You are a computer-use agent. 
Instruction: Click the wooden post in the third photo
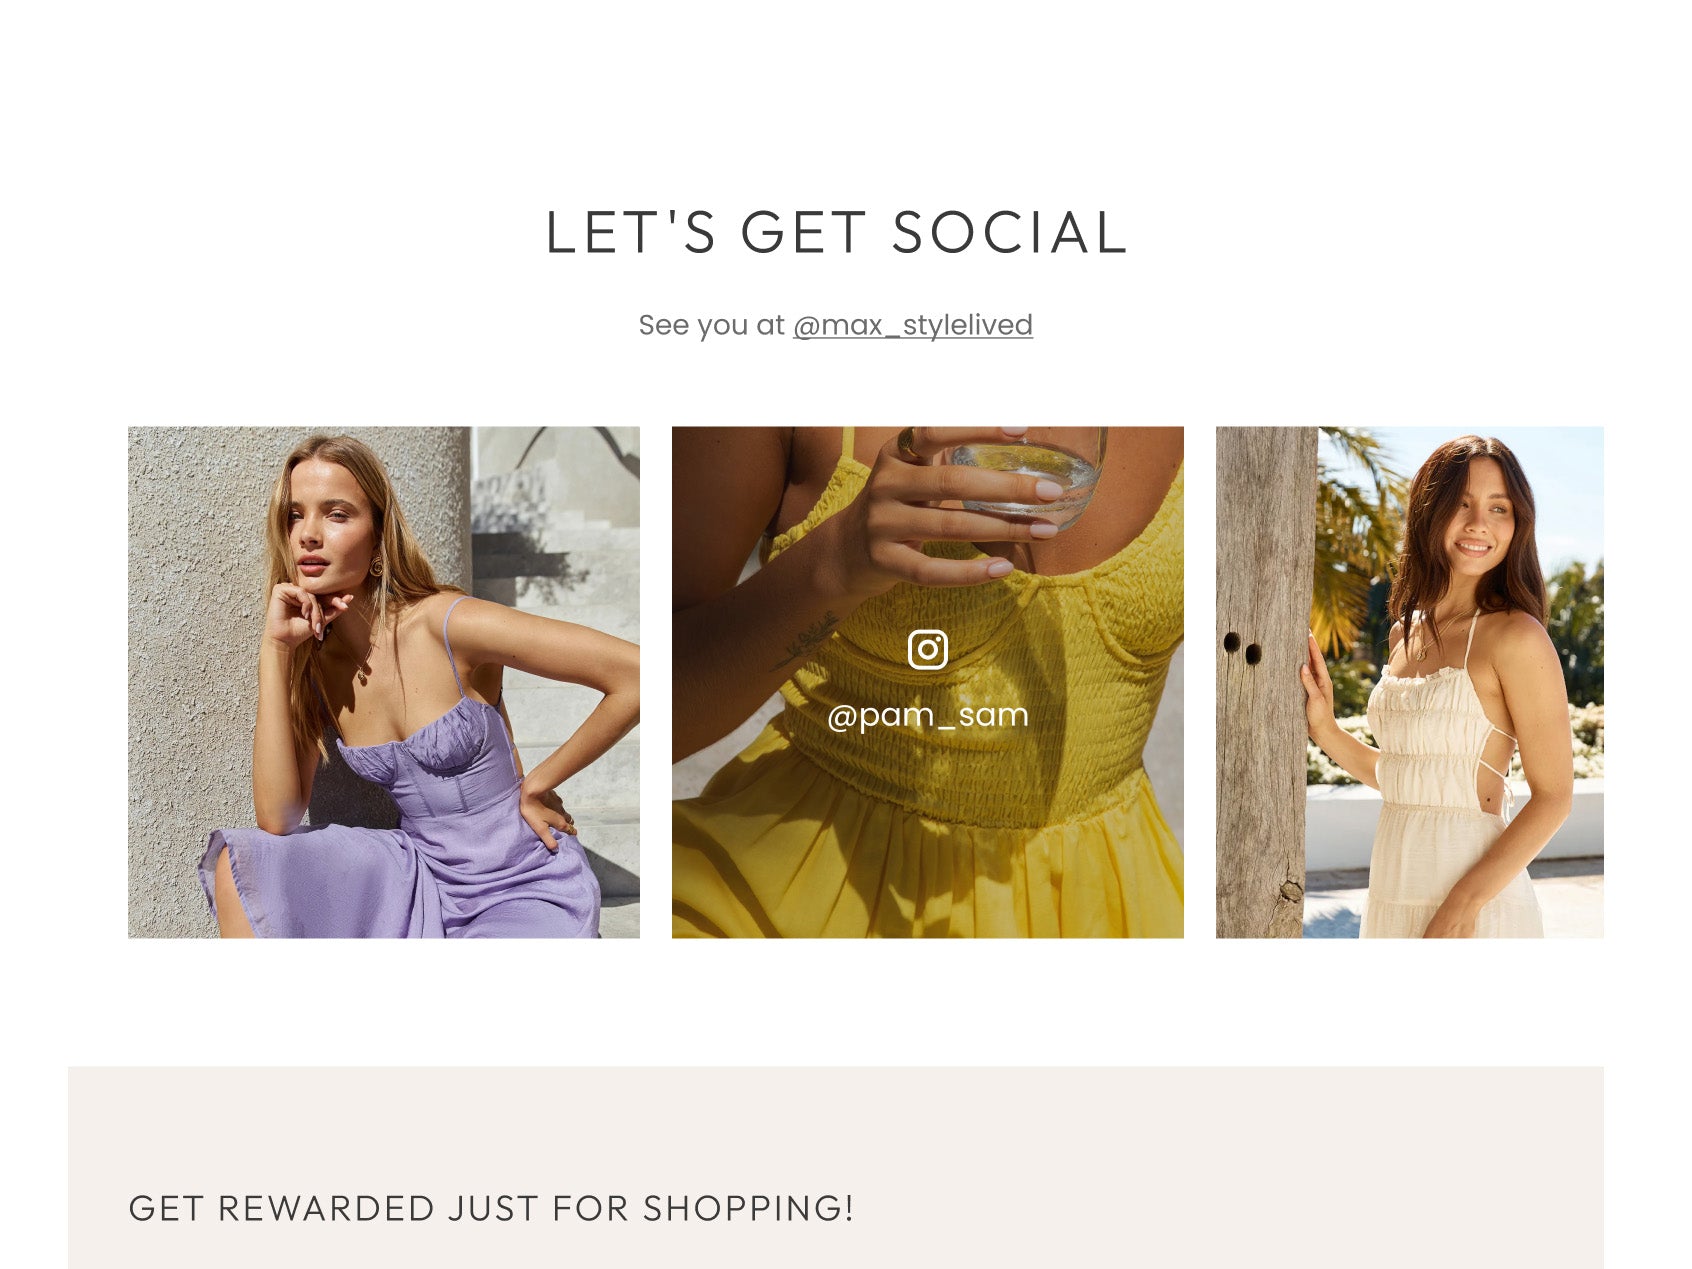point(1264,682)
